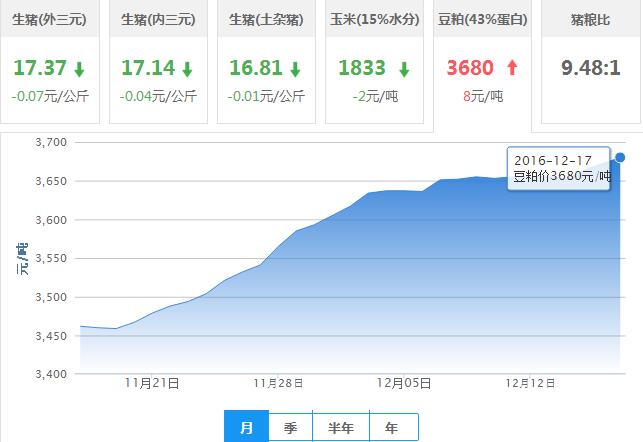Select the 生猪(土杂猪) price card

pyautogui.click(x=266, y=62)
